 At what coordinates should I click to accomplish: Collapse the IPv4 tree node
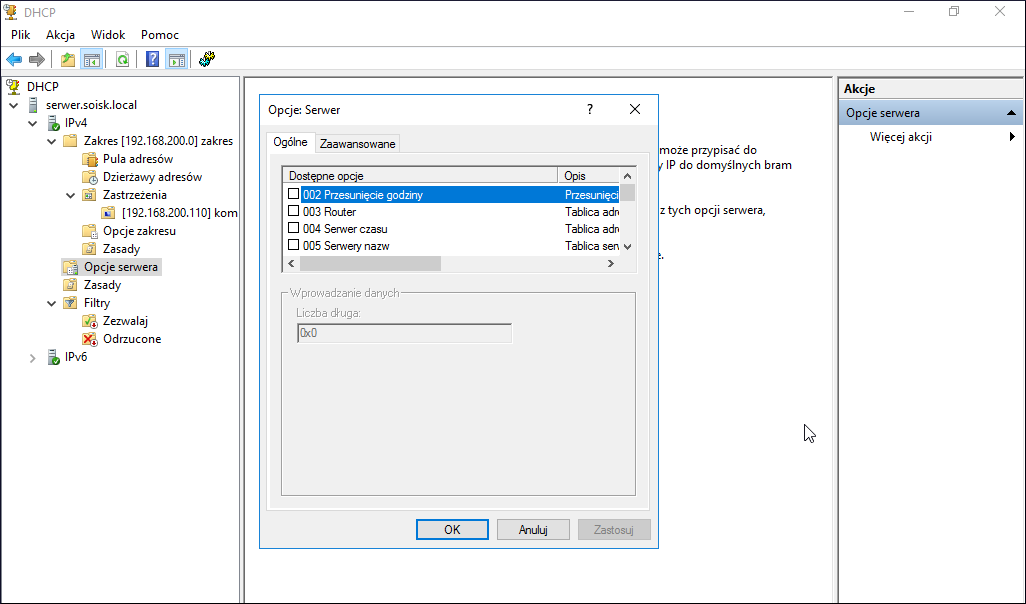coord(33,123)
